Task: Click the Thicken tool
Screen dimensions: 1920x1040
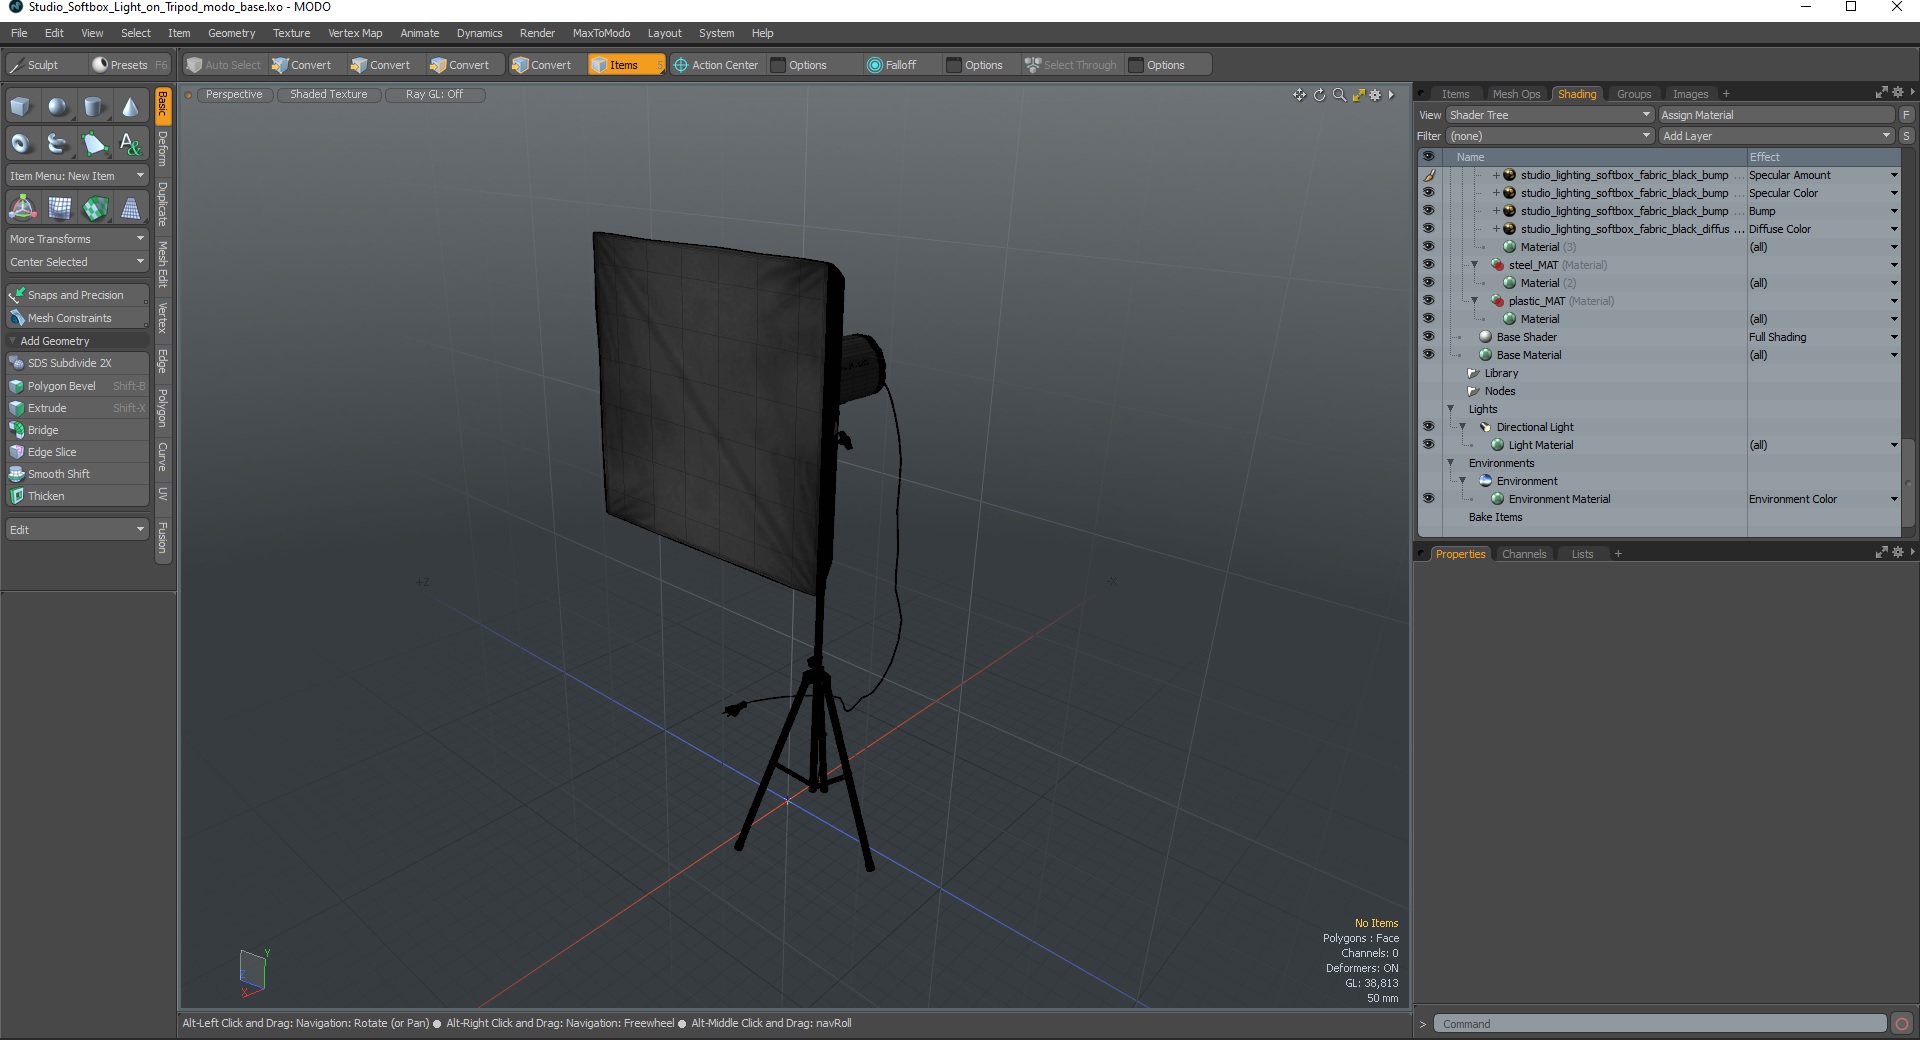Action: [x=77, y=496]
